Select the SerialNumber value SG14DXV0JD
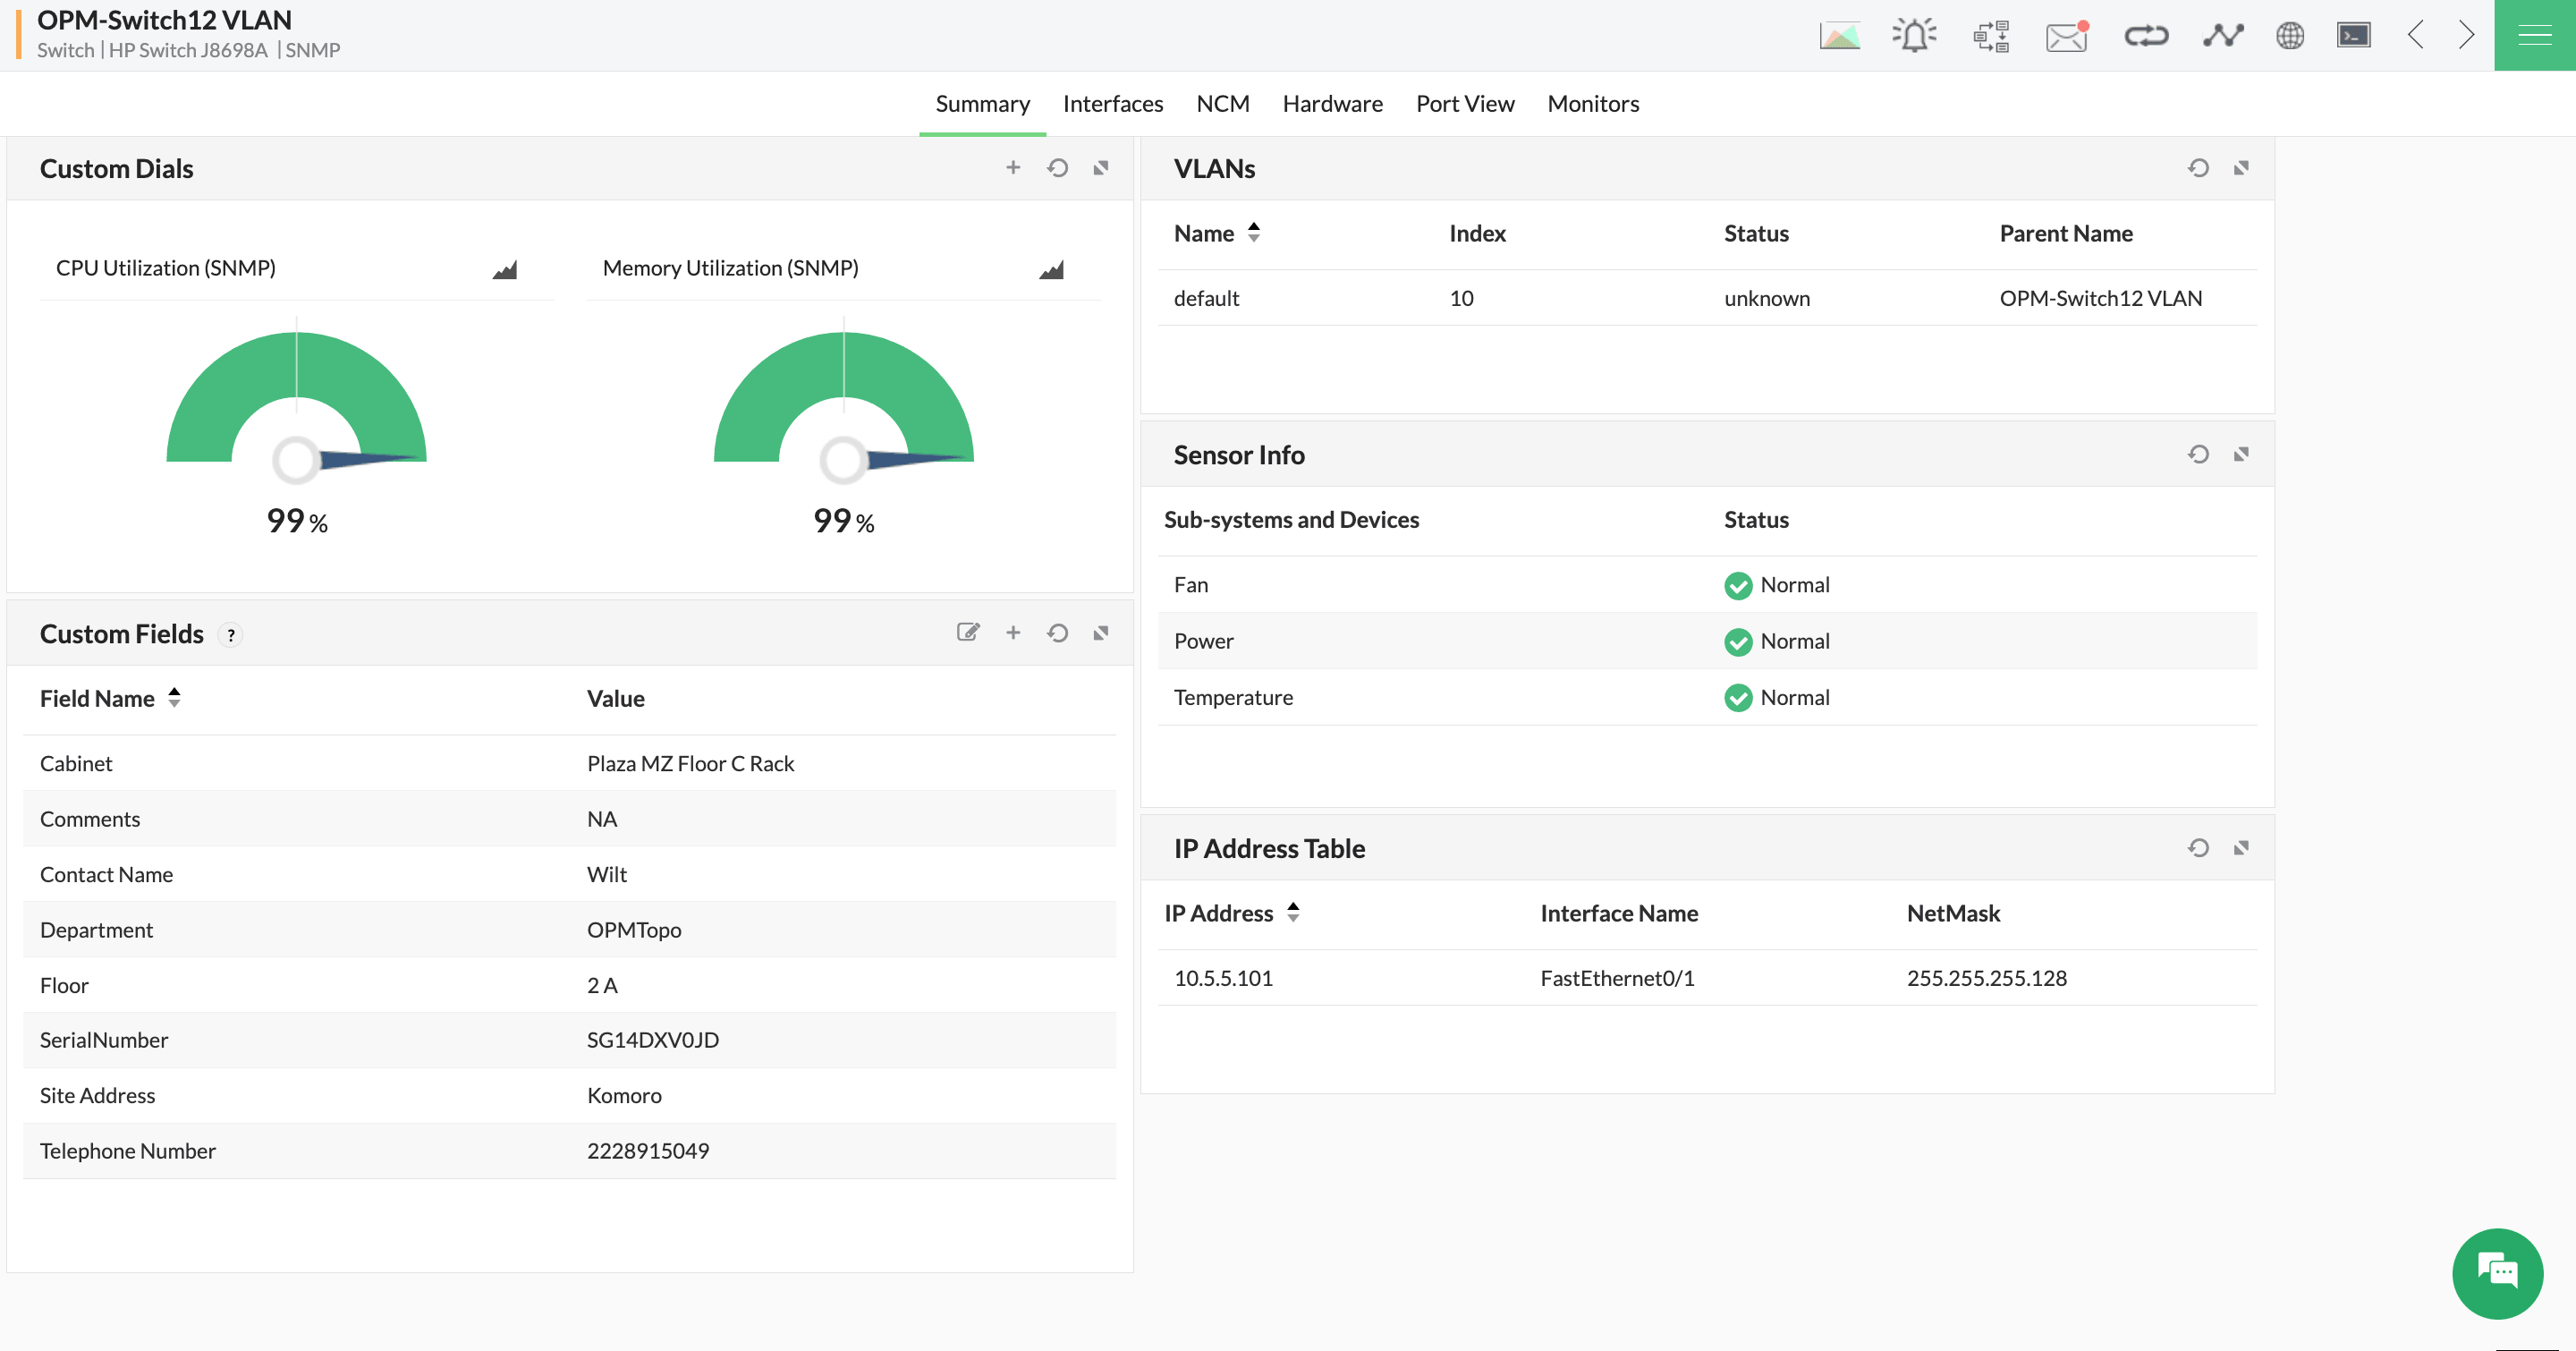2576x1351 pixels. click(652, 1040)
